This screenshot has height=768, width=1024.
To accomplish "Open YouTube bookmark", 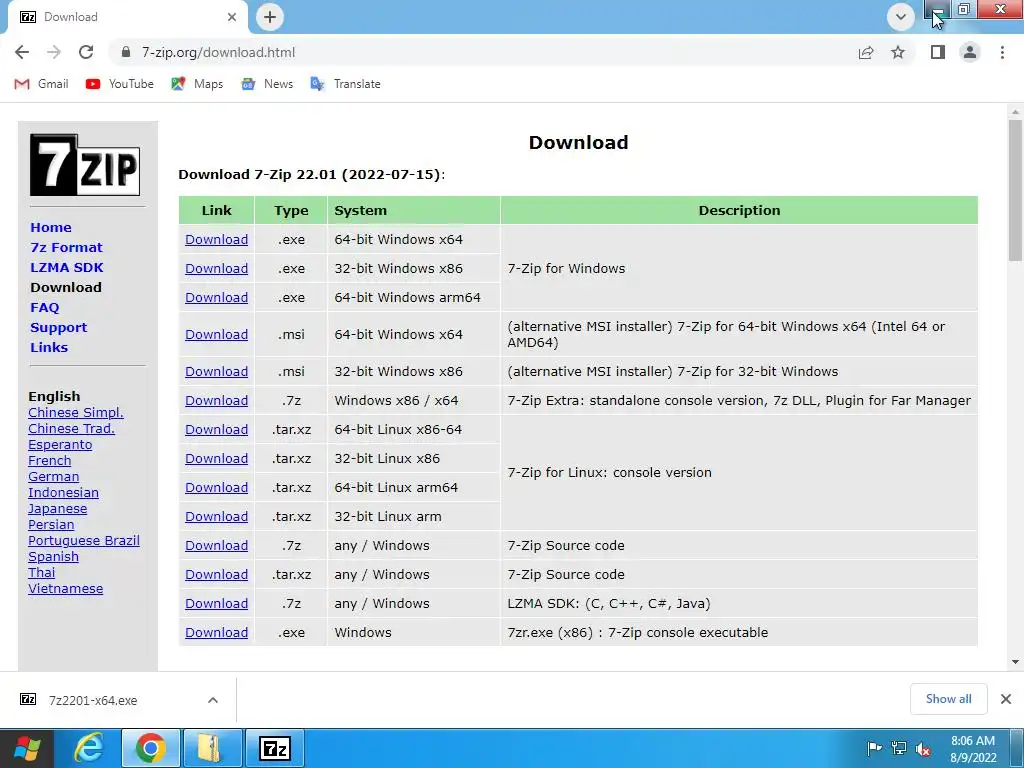I will pyautogui.click(x=120, y=84).
